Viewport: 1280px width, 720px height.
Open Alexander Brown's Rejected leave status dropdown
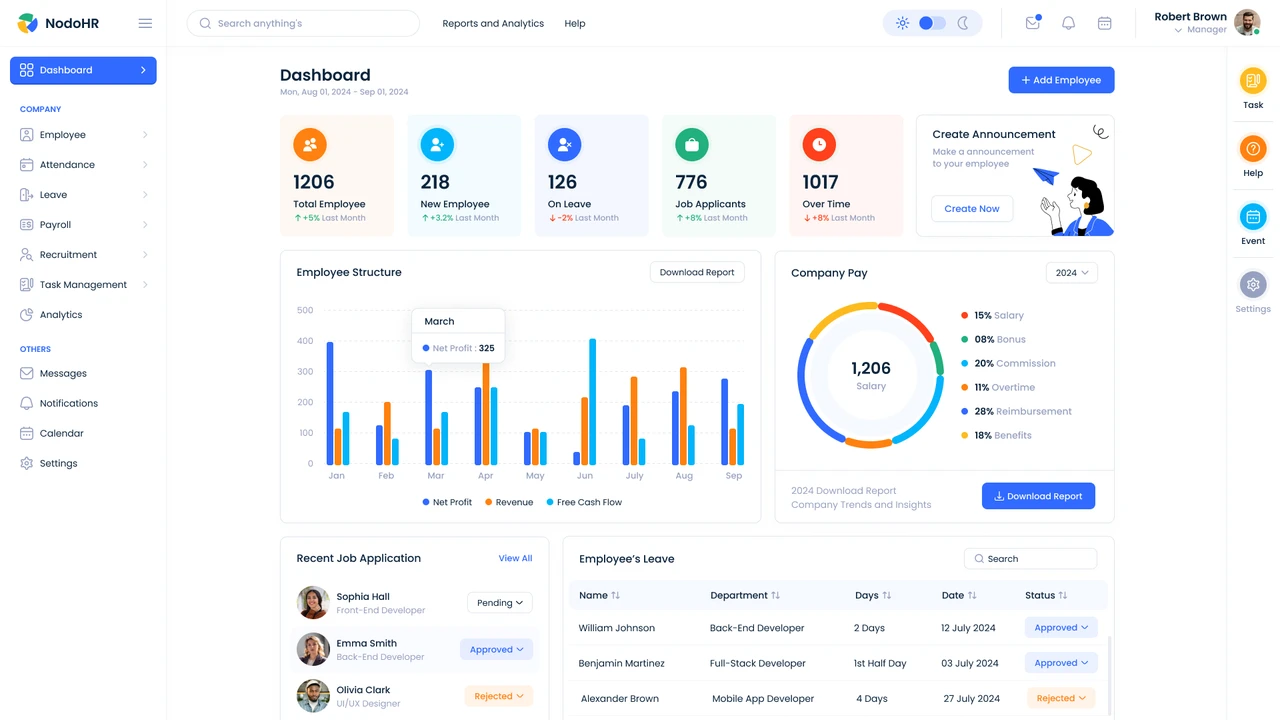pyautogui.click(x=1061, y=698)
